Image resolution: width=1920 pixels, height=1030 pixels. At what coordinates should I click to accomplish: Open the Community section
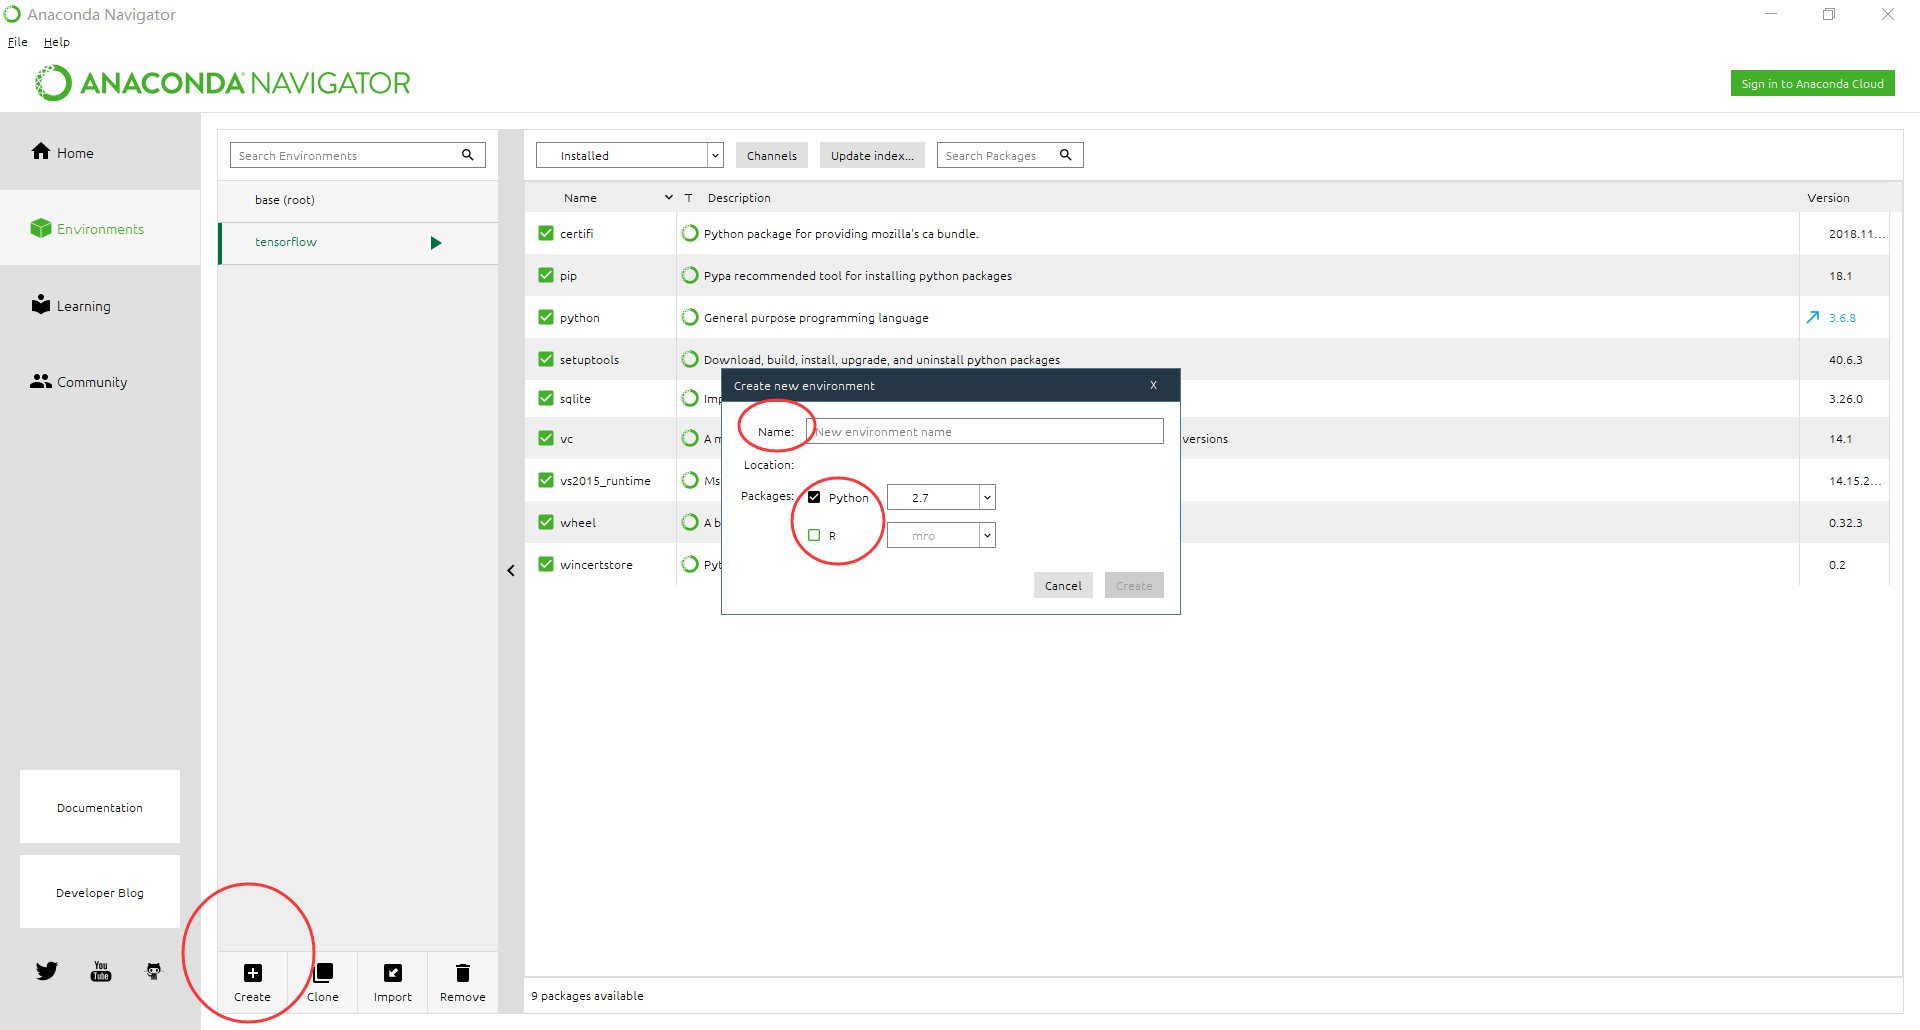tap(78, 382)
